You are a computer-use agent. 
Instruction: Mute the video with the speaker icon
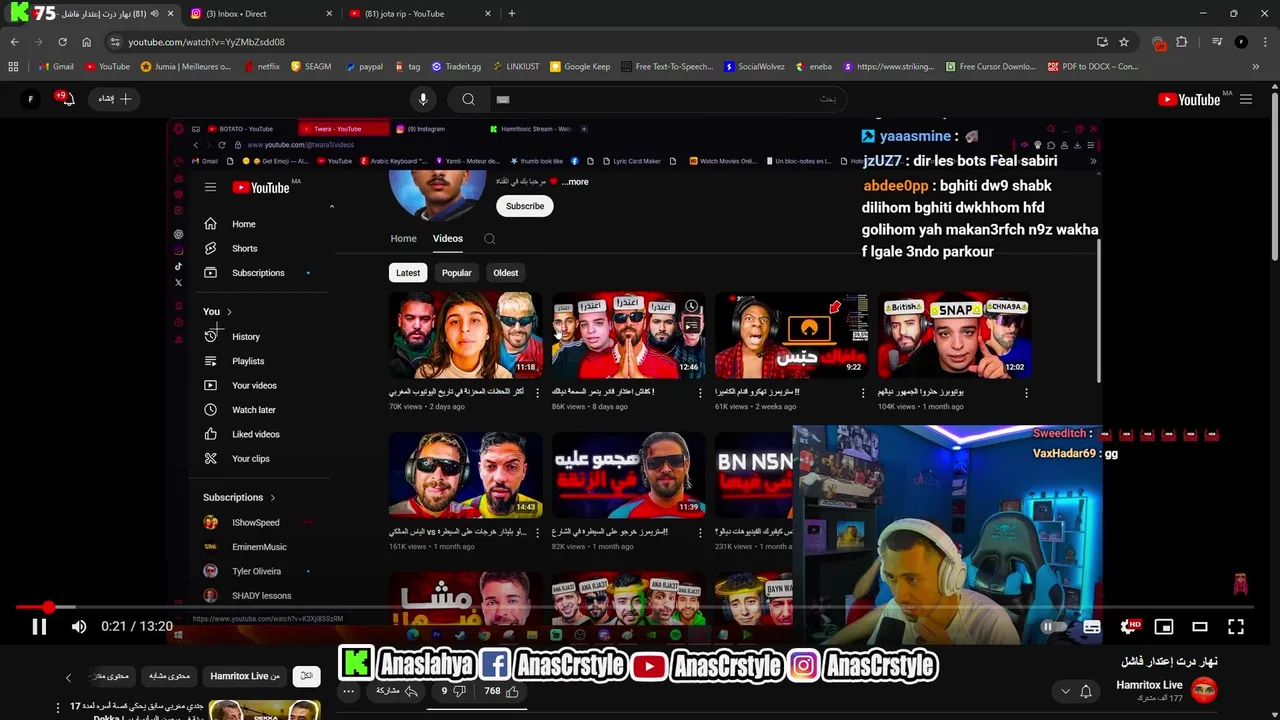tap(79, 627)
